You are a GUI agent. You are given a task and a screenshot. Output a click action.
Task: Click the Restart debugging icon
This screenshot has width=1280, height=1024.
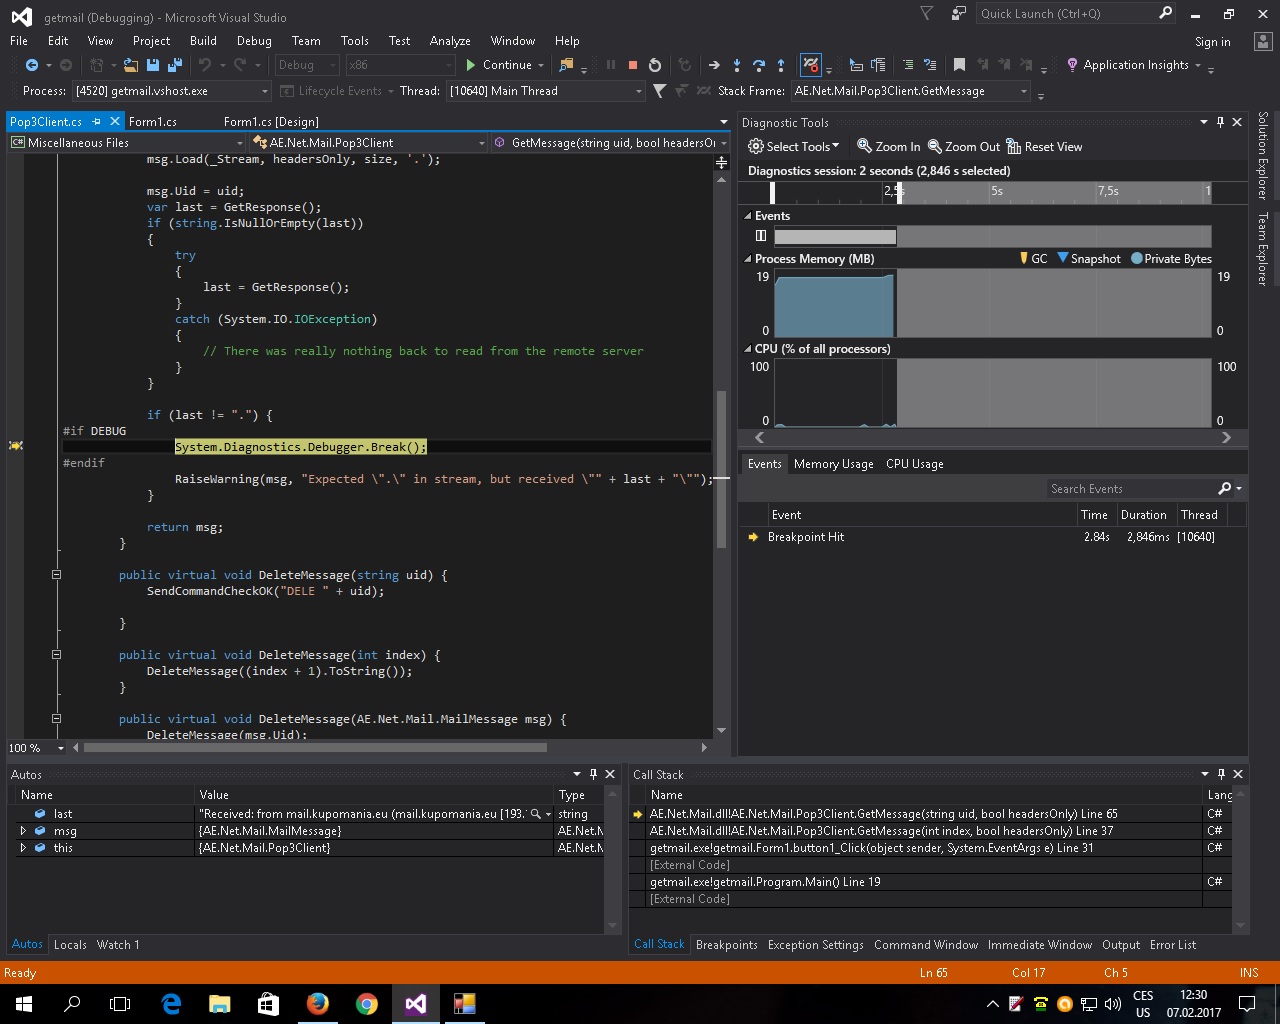pos(655,65)
